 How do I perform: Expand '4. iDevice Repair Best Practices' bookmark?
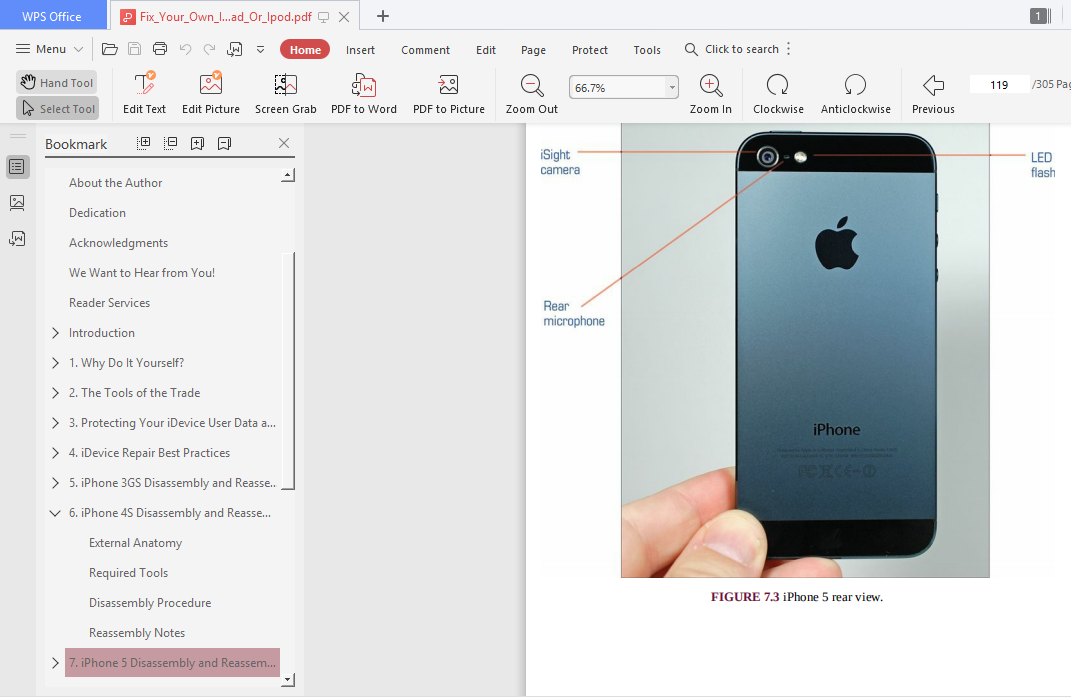coord(55,453)
